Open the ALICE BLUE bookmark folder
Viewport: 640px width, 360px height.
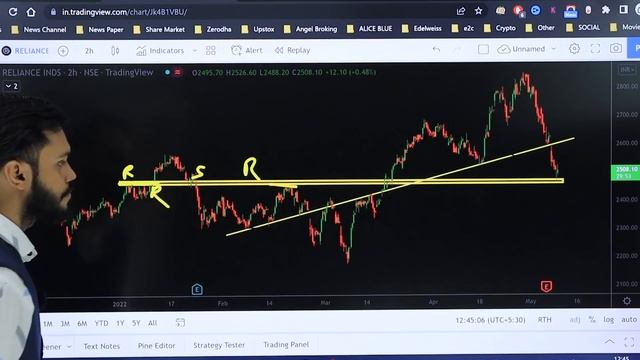coord(369,29)
